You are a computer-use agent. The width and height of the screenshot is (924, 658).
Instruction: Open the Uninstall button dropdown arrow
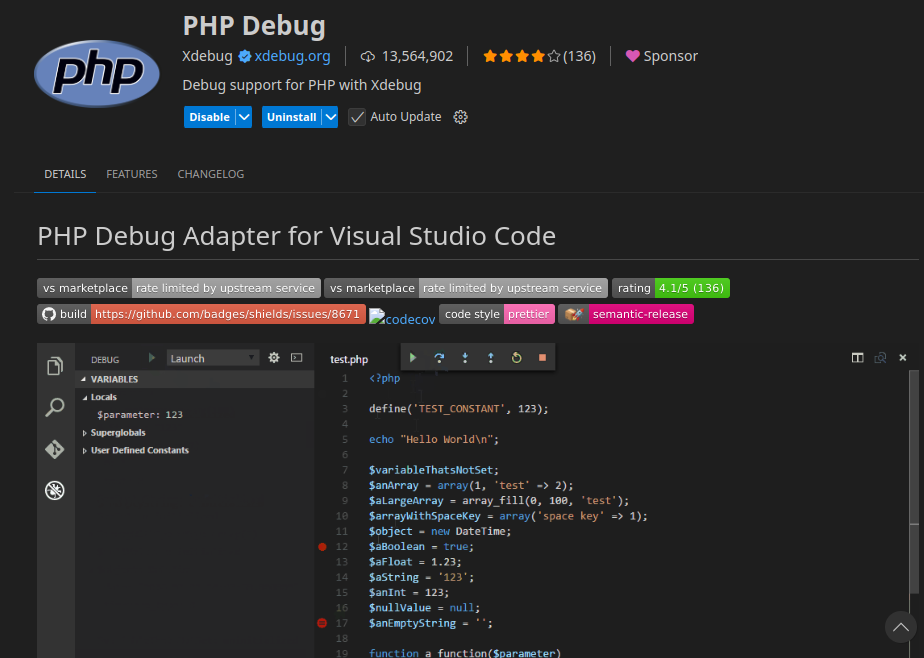click(x=331, y=117)
